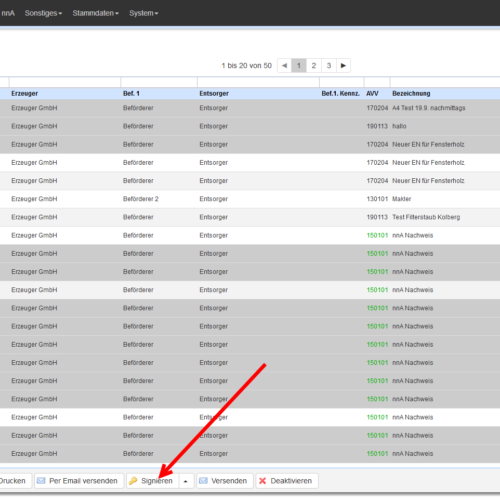The height and width of the screenshot is (500, 500).
Task: Select page 1 in pagination
Action: pos(299,65)
